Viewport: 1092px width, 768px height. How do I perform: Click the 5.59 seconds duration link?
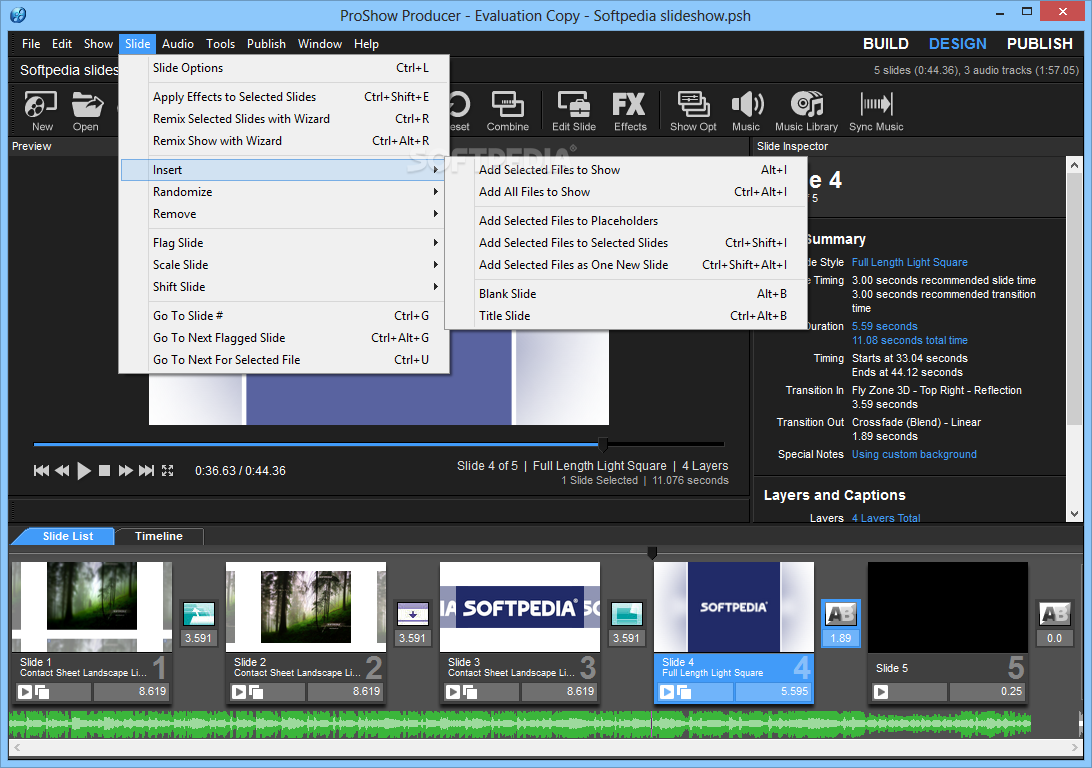tap(884, 327)
